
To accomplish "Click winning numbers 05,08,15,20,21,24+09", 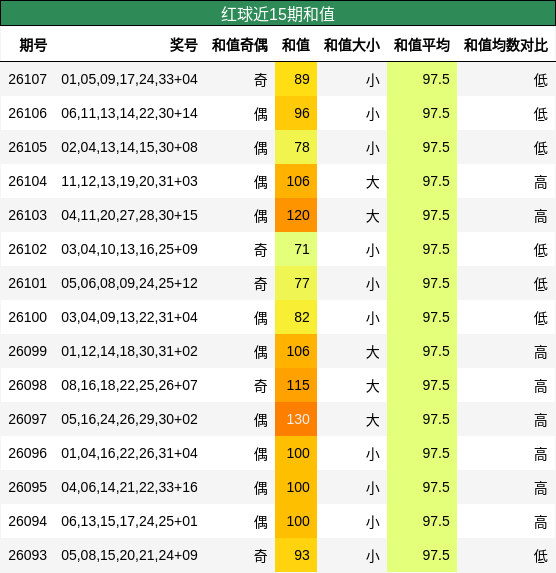I will [x=129, y=555].
